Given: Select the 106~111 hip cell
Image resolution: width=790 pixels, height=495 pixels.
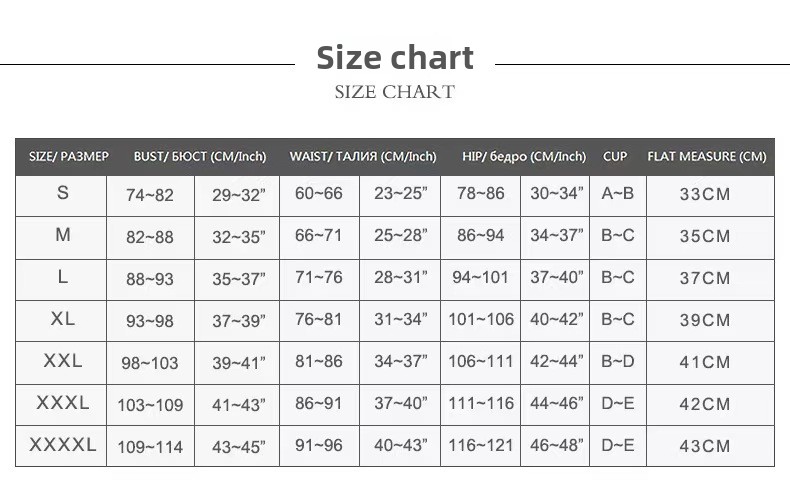Looking at the screenshot, I should coord(481,362).
